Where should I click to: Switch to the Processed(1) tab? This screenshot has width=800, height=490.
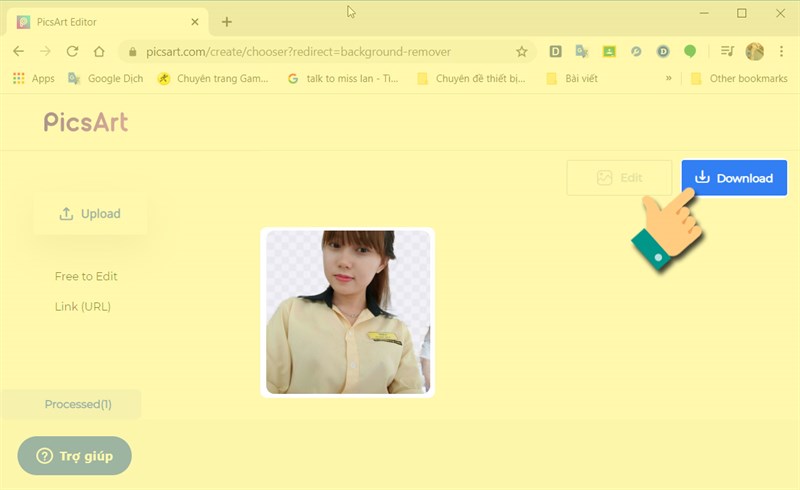[x=77, y=404]
